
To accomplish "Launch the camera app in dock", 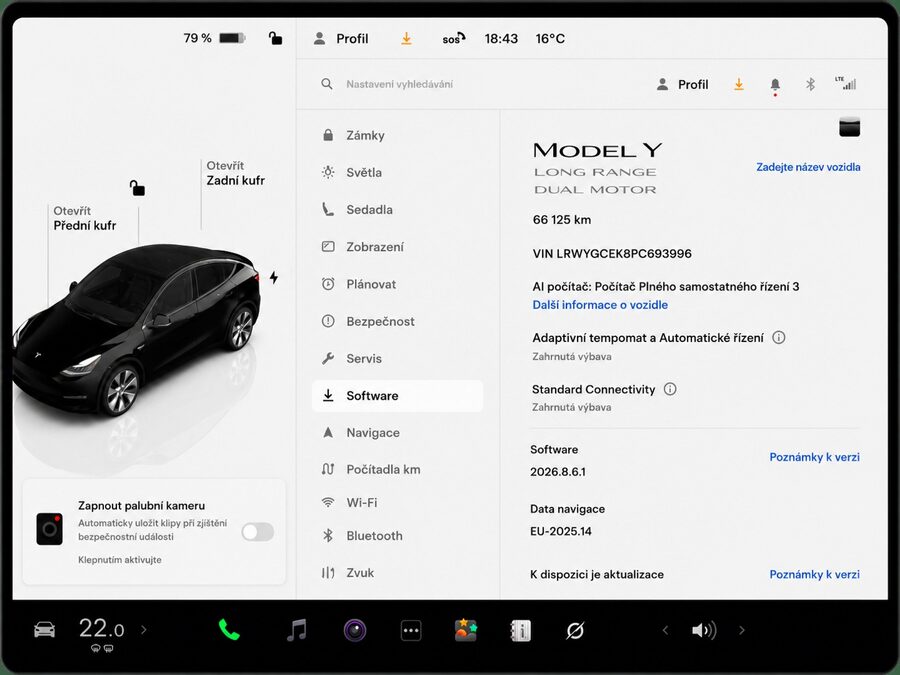I will coord(355,630).
